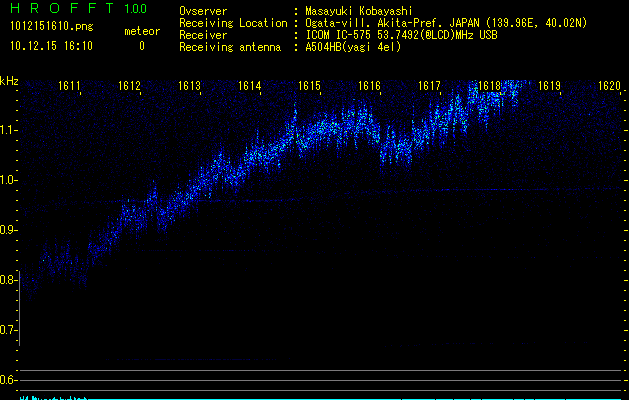629x400 pixels.
Task: Click the 0.9 frequency axis label
Action: tap(8, 230)
